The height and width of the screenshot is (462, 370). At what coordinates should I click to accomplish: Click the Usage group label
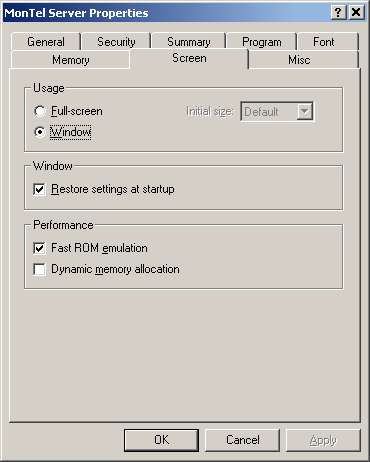coord(49,88)
